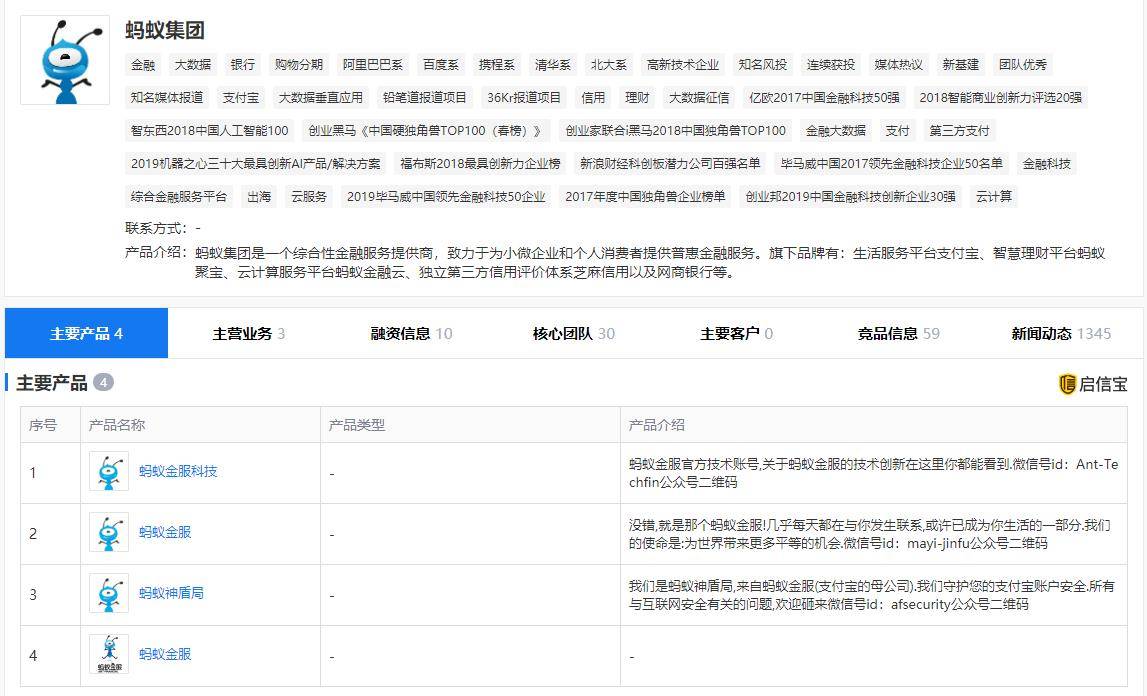Screen dimensions: 1147x696
Task: Click the count badge showing 4 beside 主要产品
Action: pyautogui.click(x=104, y=381)
